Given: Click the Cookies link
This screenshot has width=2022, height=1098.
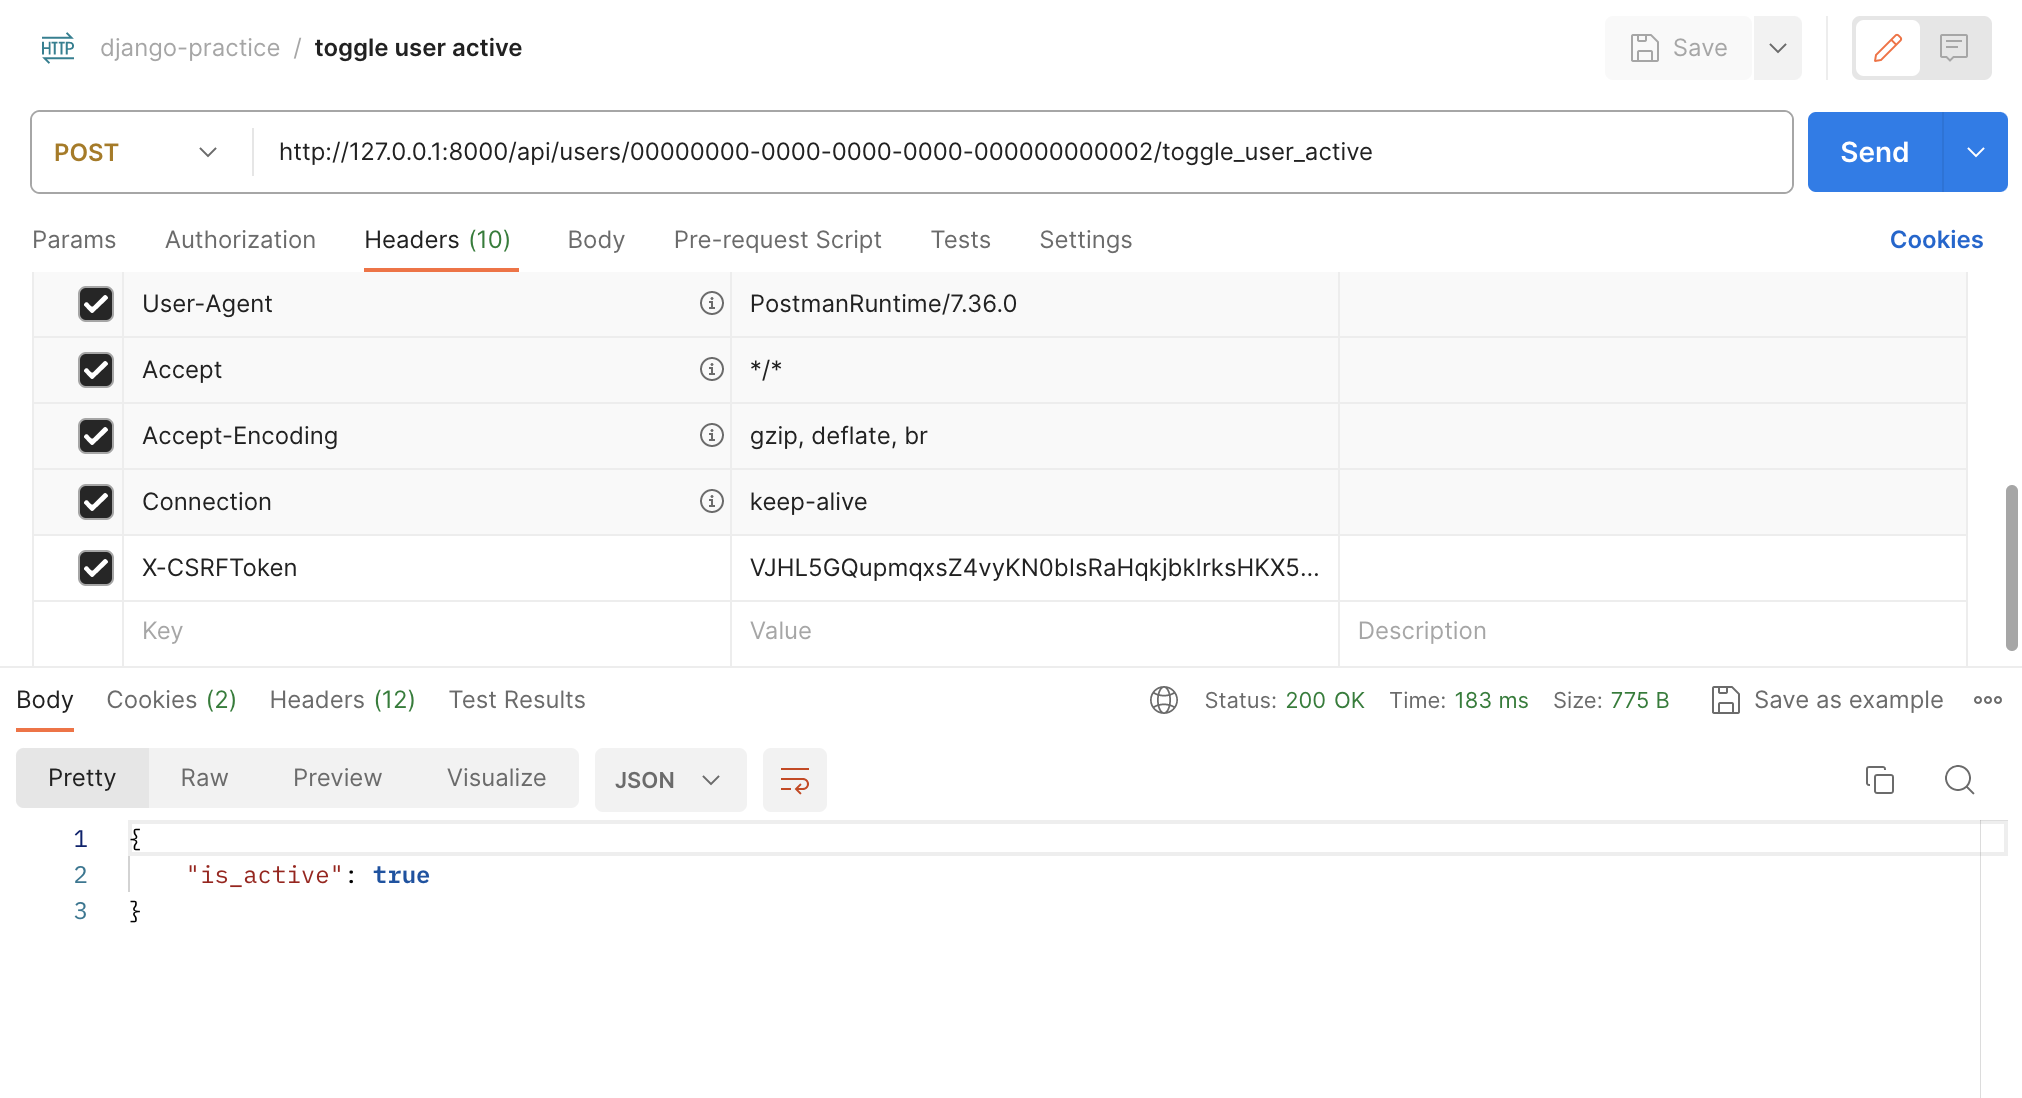Looking at the screenshot, I should [1935, 240].
